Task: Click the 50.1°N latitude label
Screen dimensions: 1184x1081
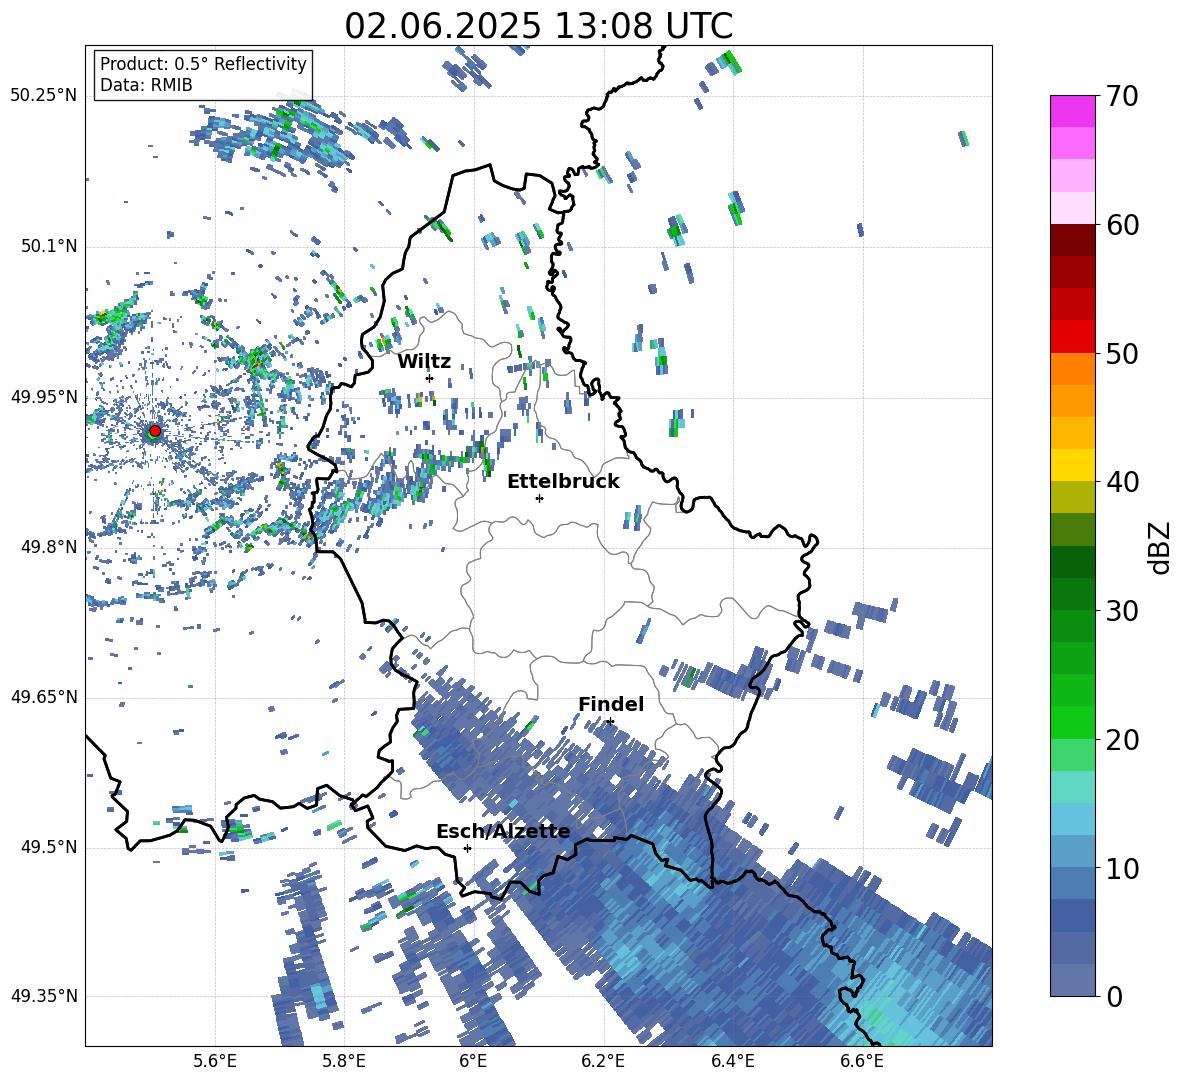Action: (48, 246)
